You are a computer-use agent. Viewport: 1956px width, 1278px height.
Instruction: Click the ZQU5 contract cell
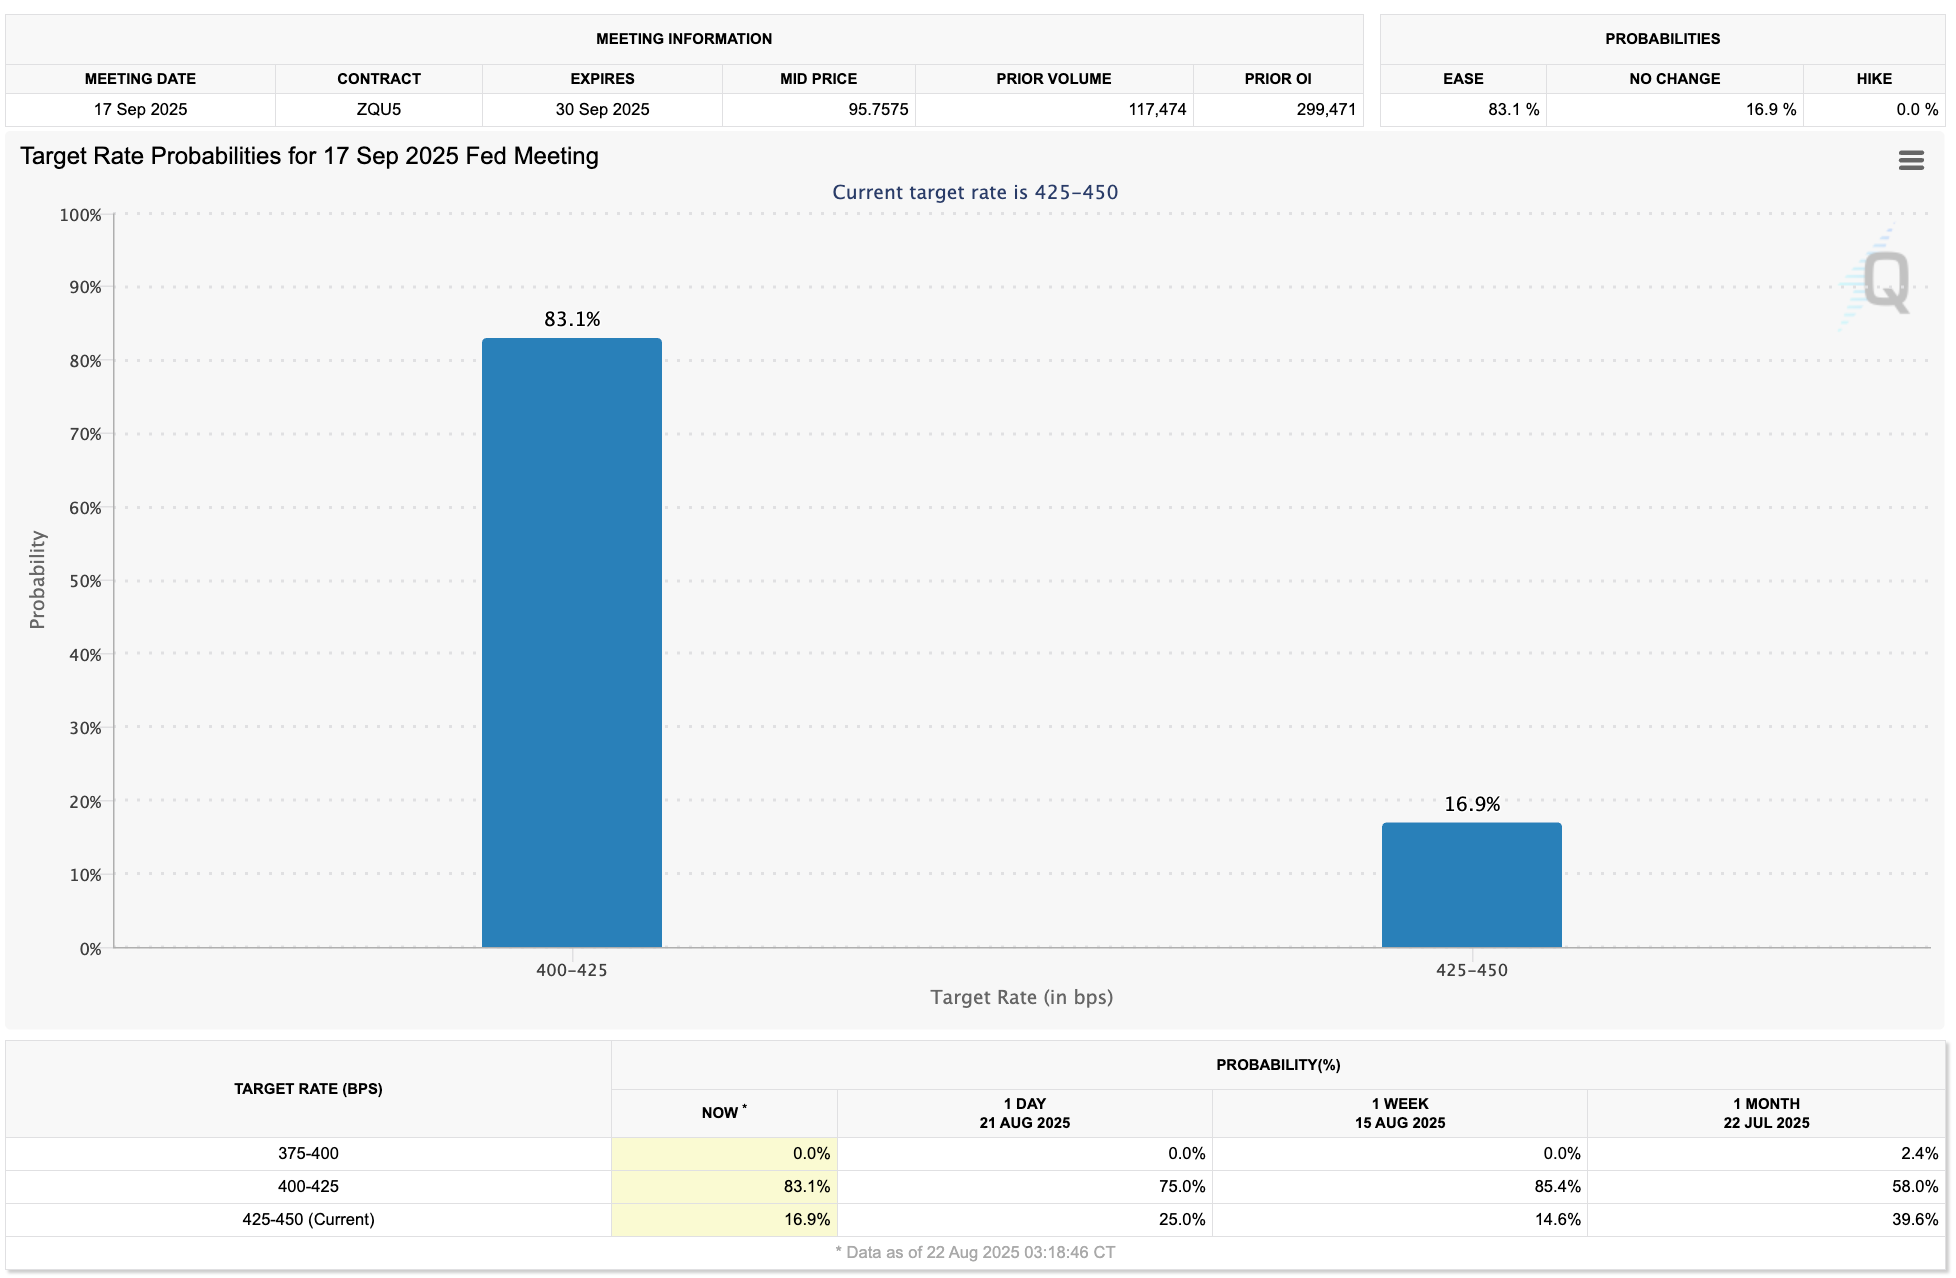pyautogui.click(x=378, y=109)
